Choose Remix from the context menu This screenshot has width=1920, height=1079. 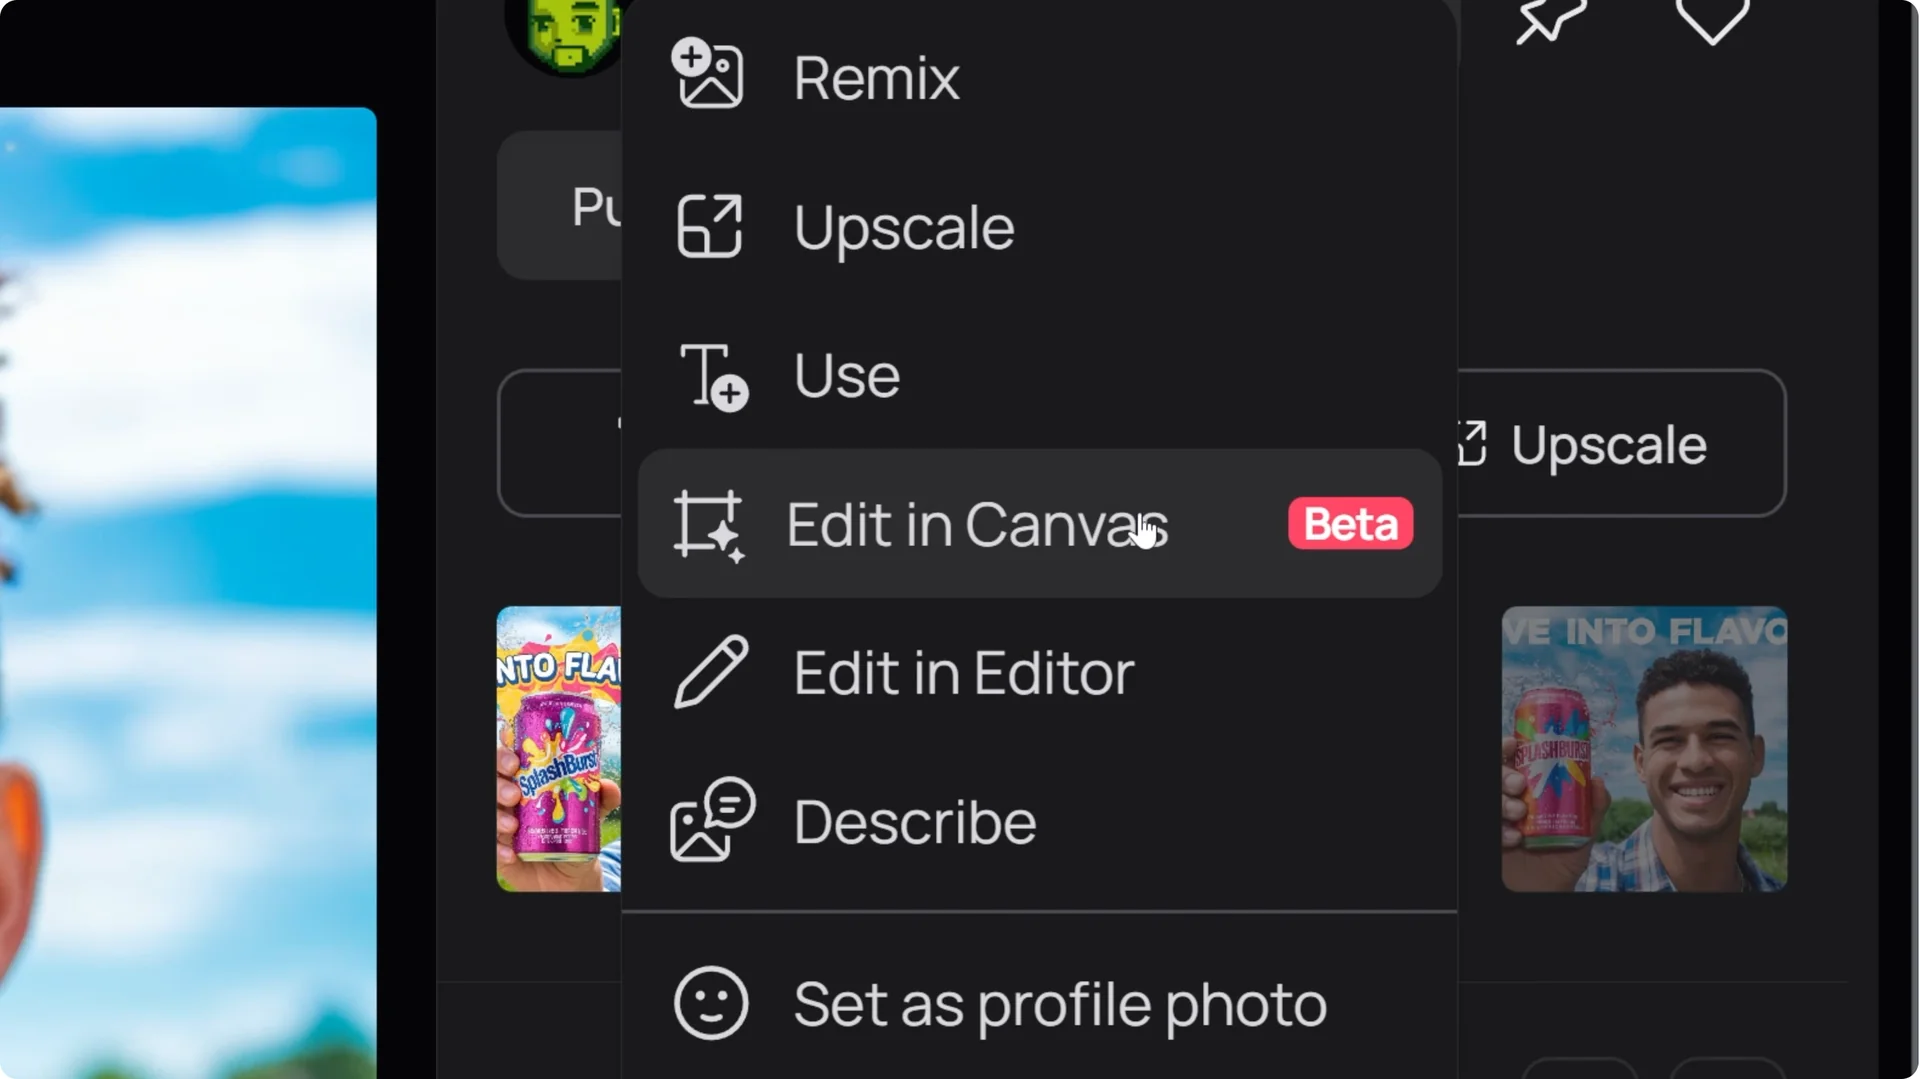click(875, 76)
